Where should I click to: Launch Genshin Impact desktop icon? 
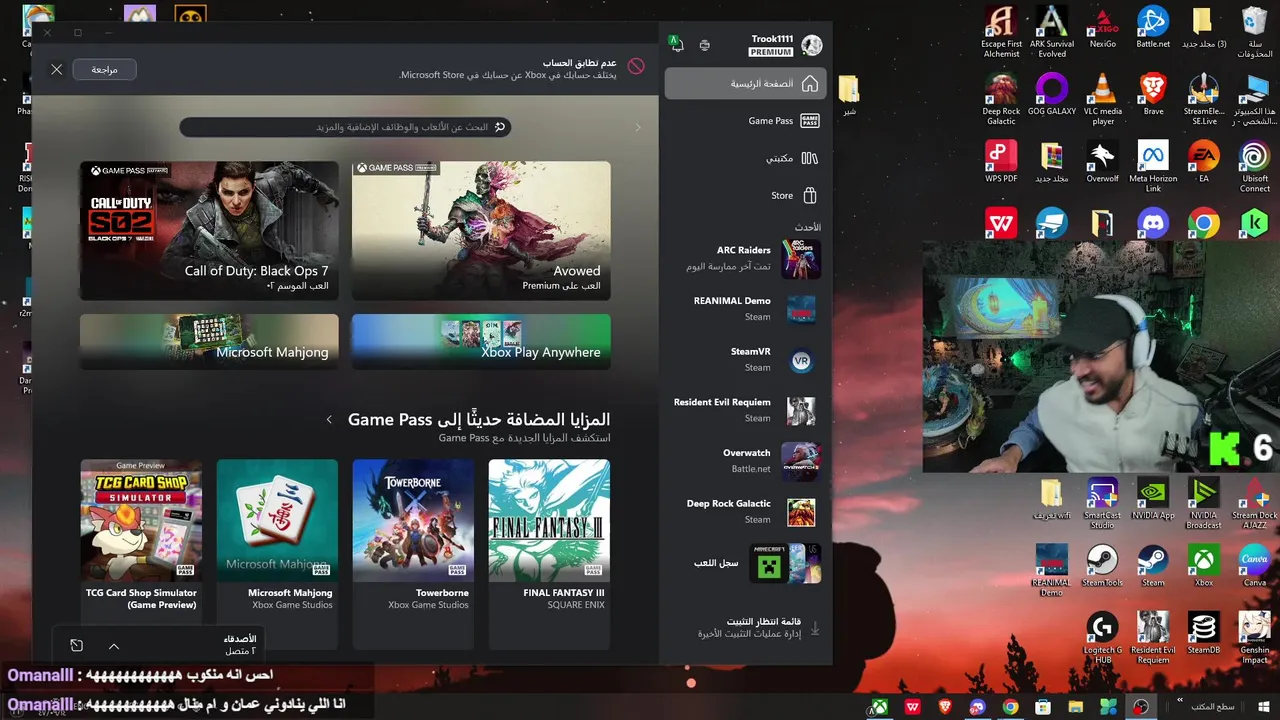(1255, 638)
